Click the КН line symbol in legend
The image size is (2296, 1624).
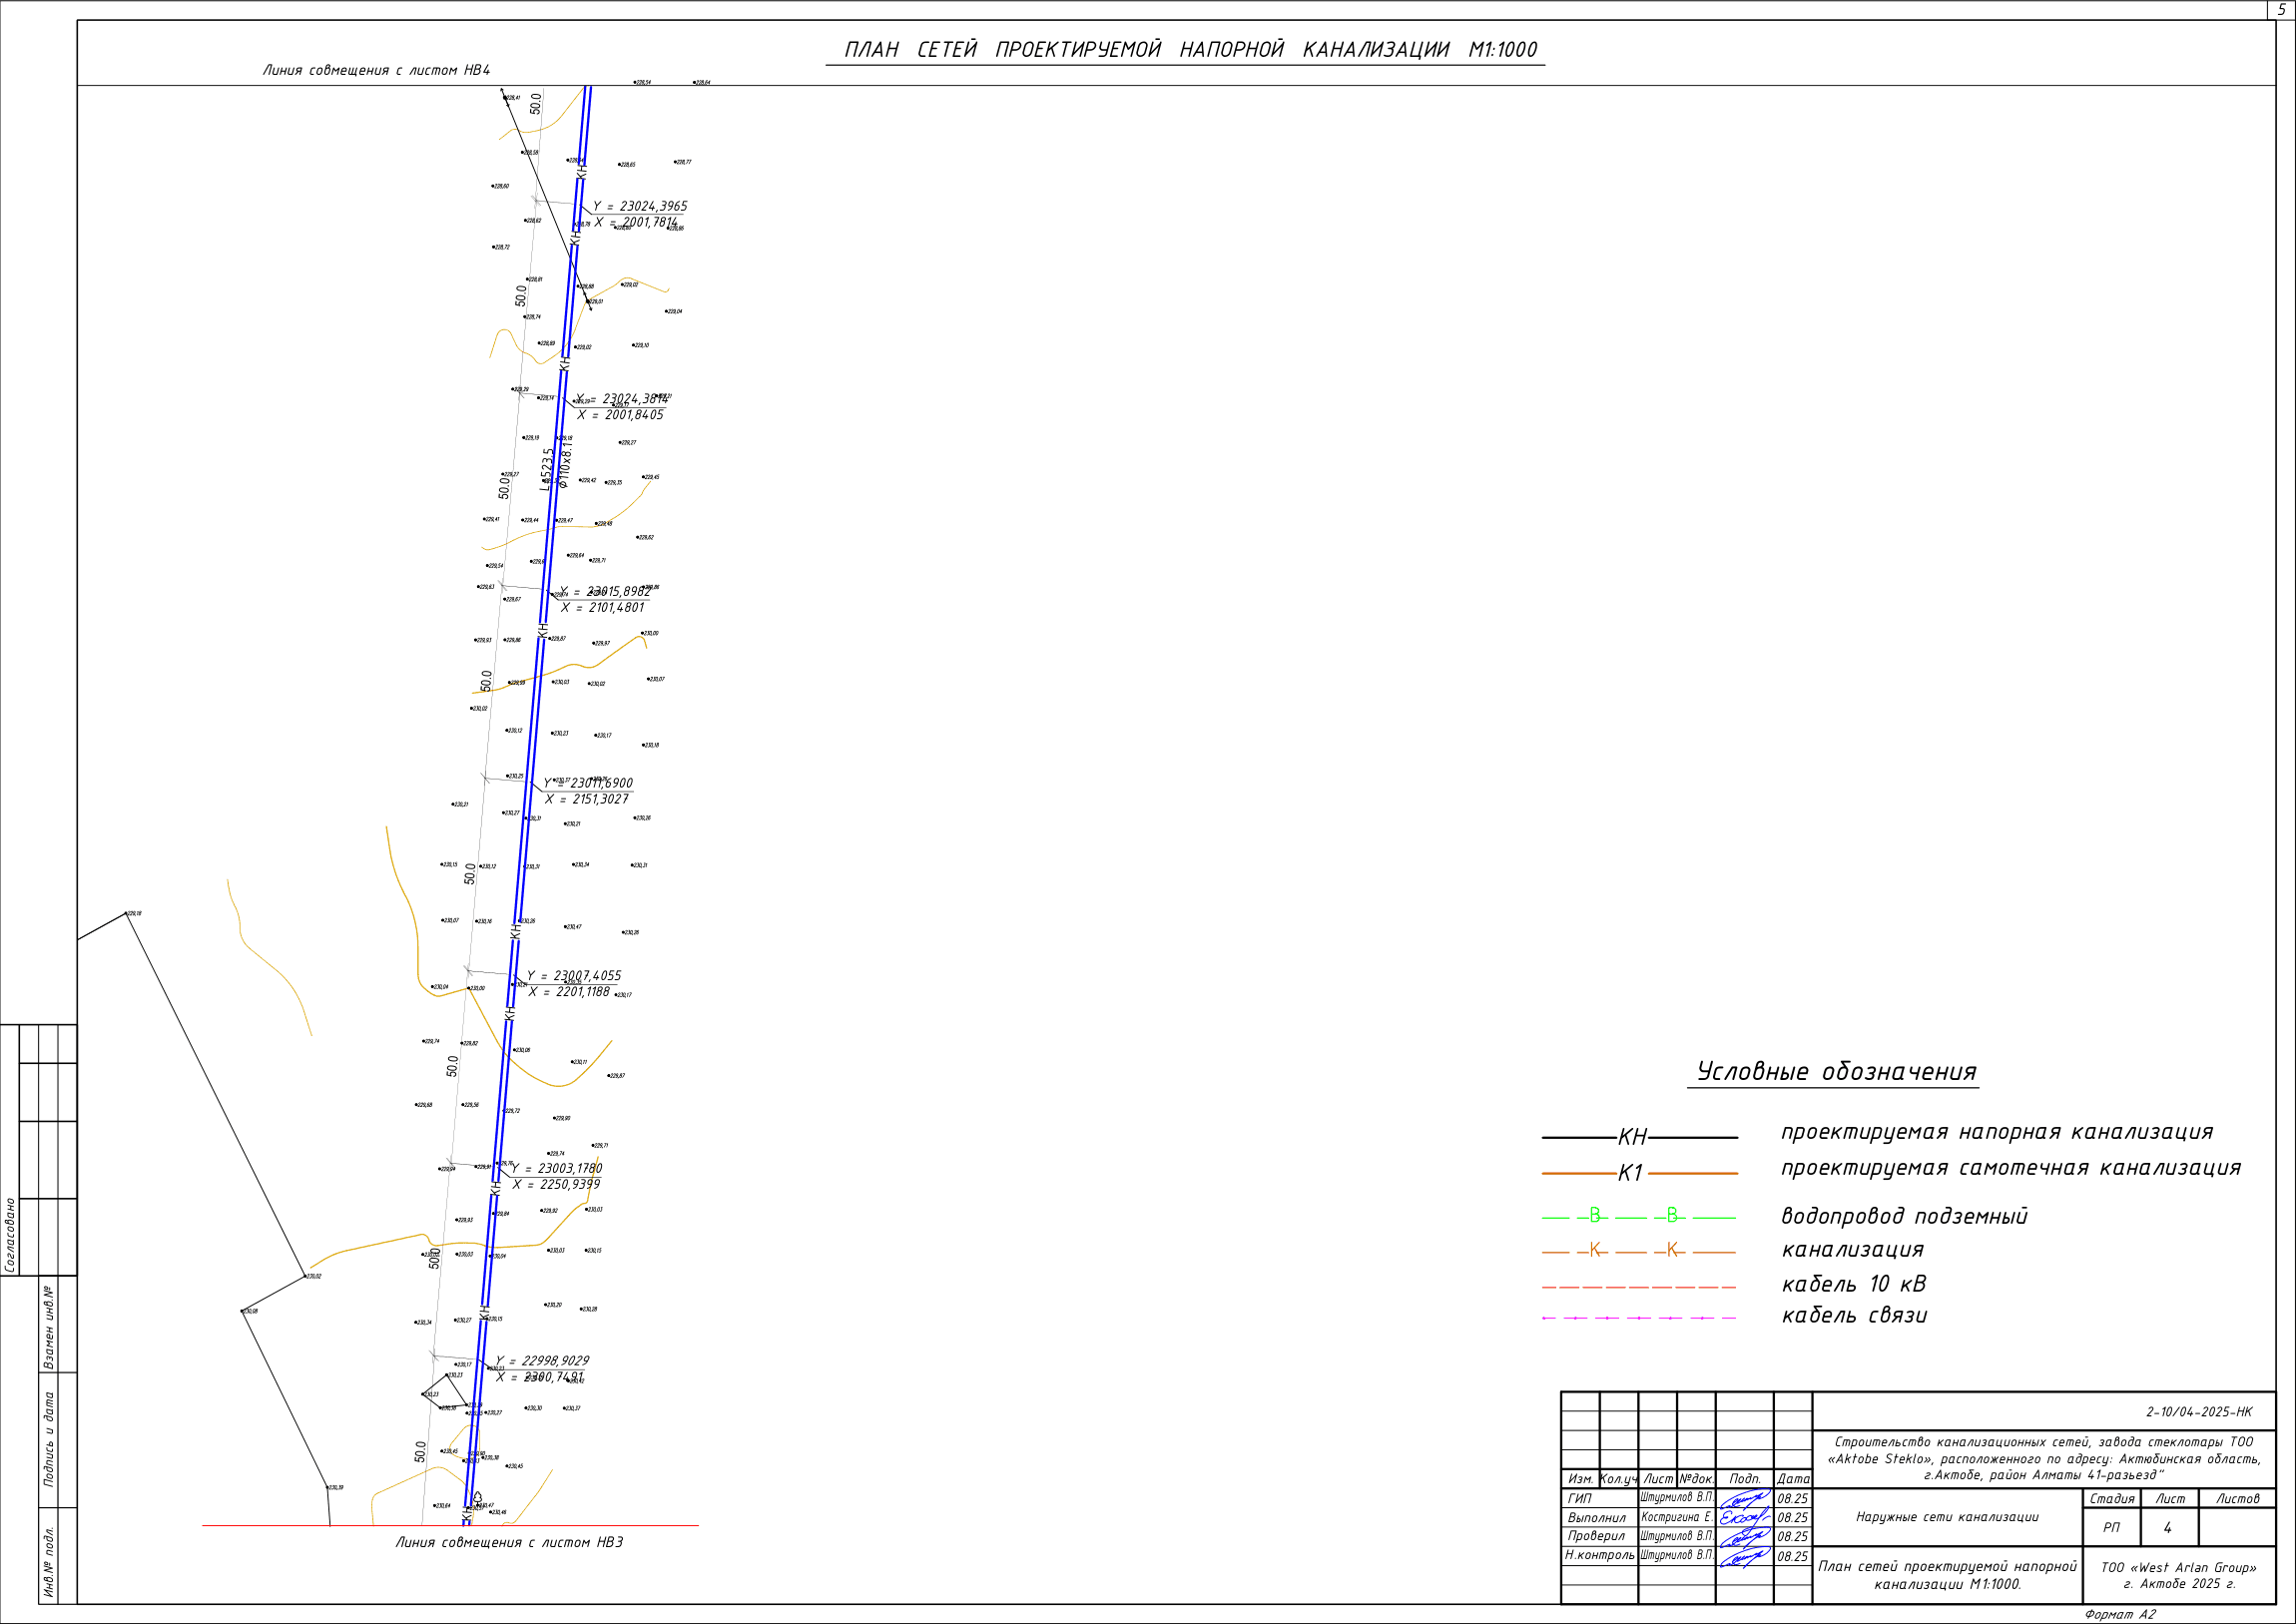1640,1137
